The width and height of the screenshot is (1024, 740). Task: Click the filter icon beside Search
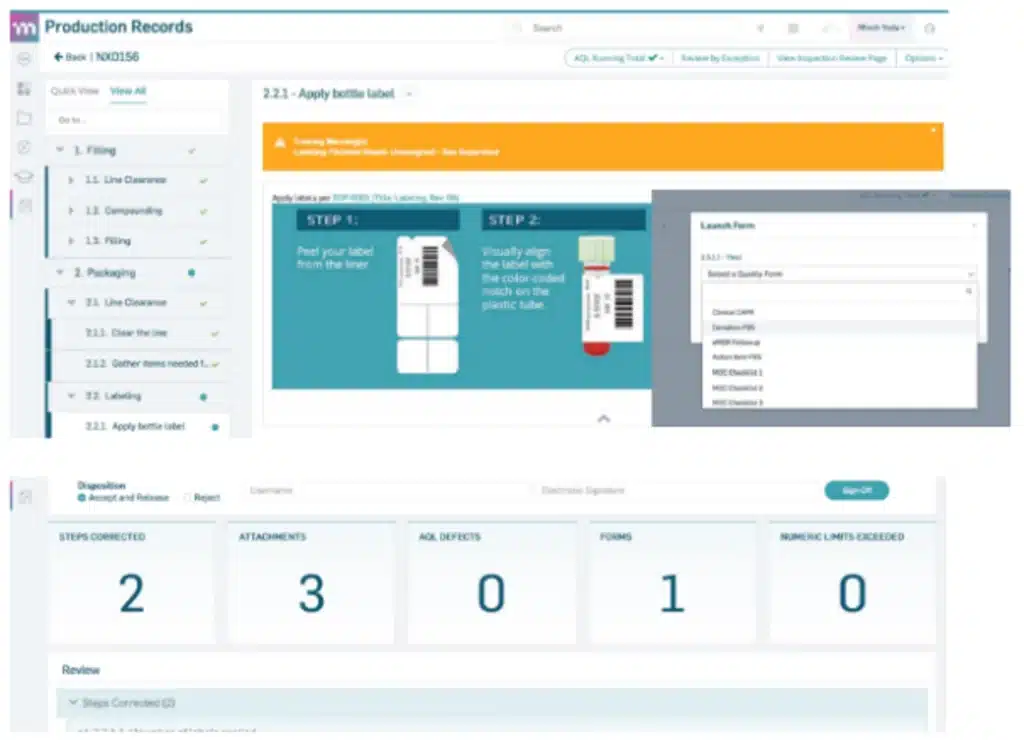click(x=760, y=29)
